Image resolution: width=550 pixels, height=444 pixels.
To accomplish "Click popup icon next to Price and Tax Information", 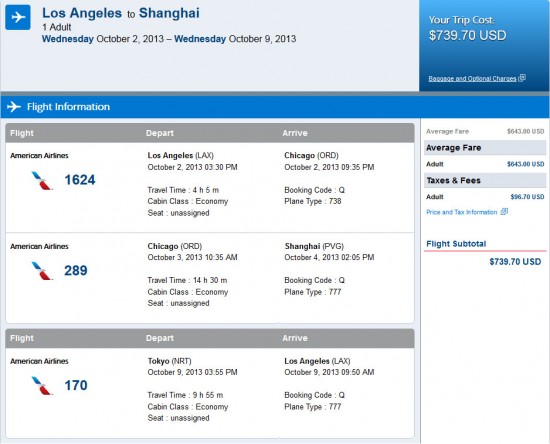I will (504, 211).
